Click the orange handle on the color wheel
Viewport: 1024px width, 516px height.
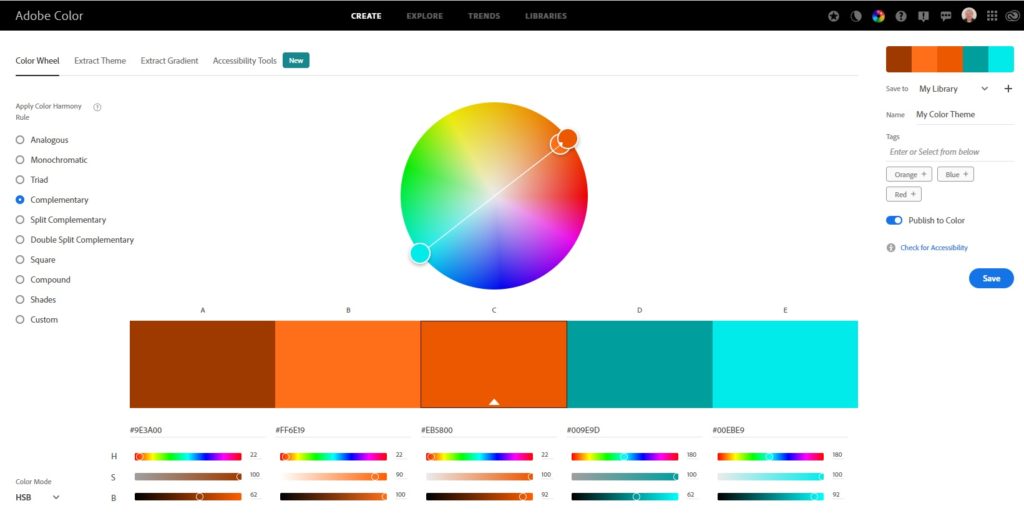[568, 138]
